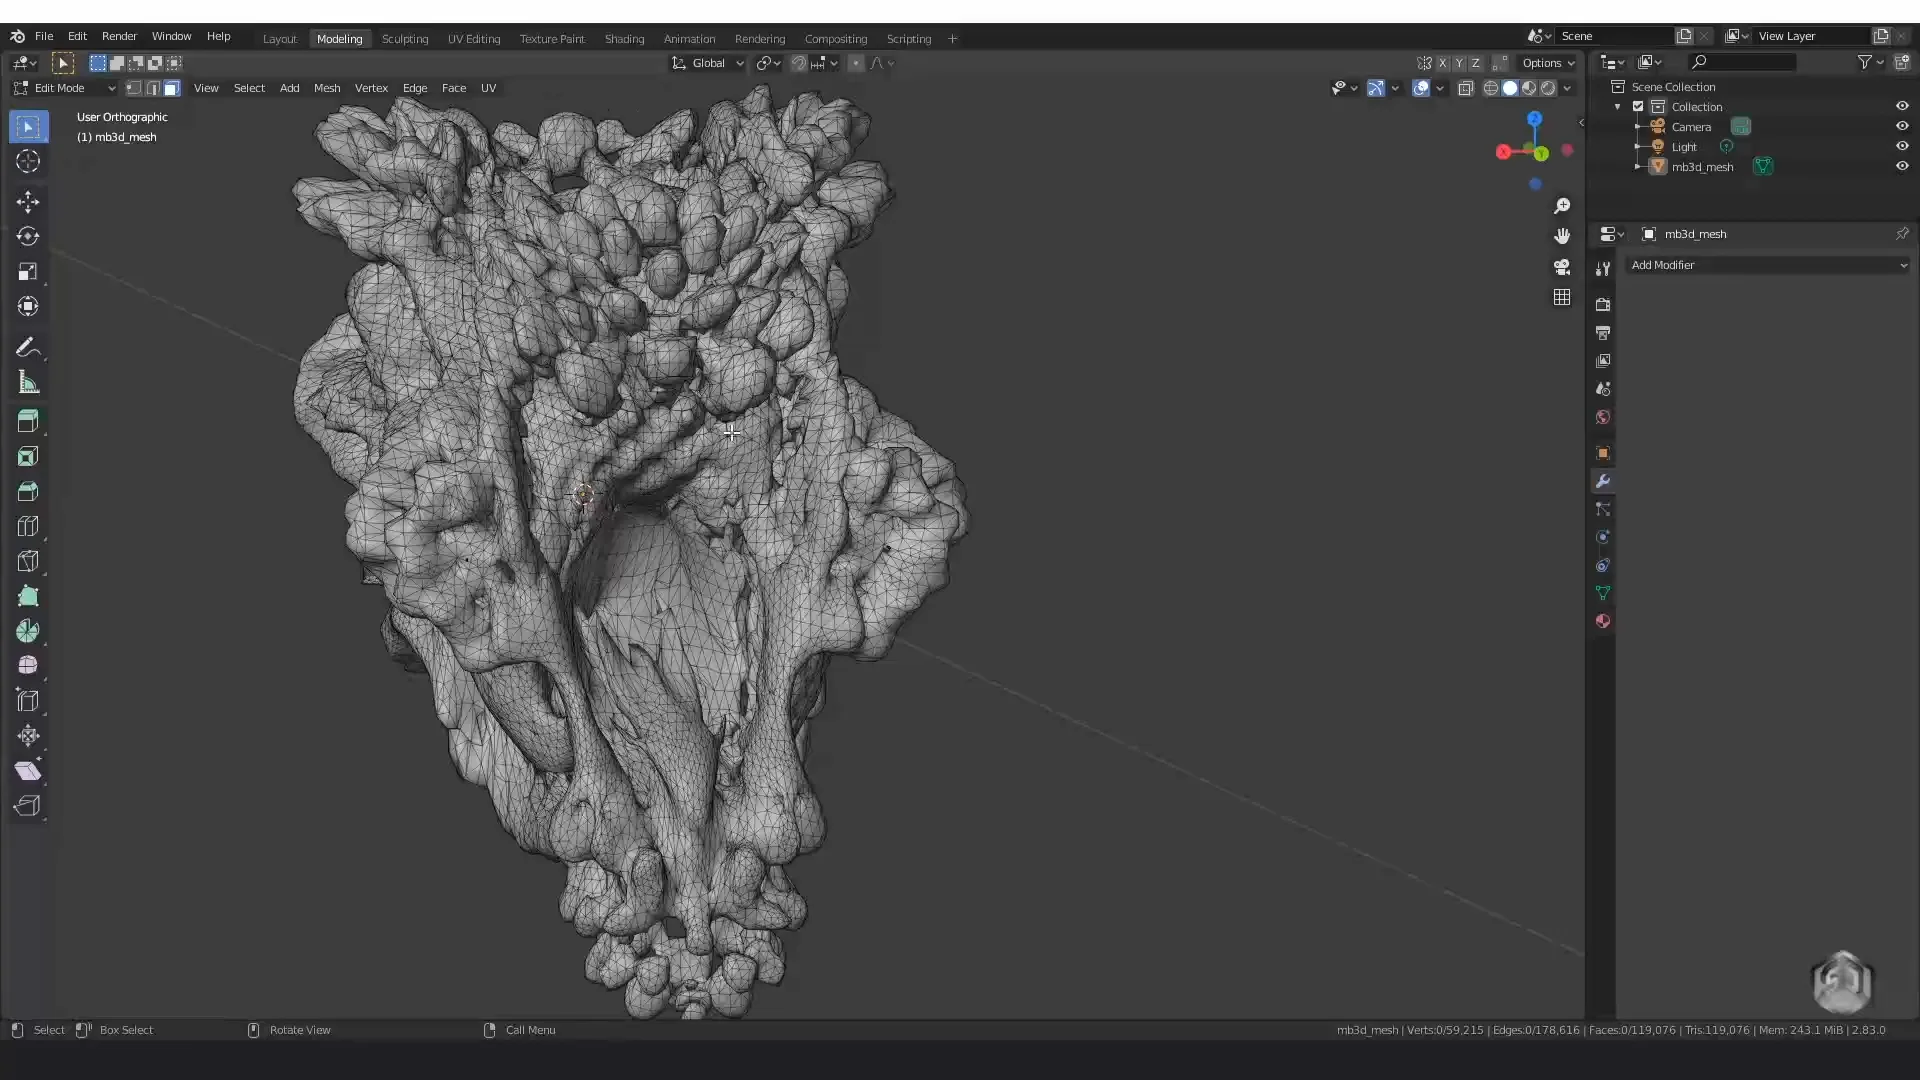Select the Loop Cut tool

28,526
